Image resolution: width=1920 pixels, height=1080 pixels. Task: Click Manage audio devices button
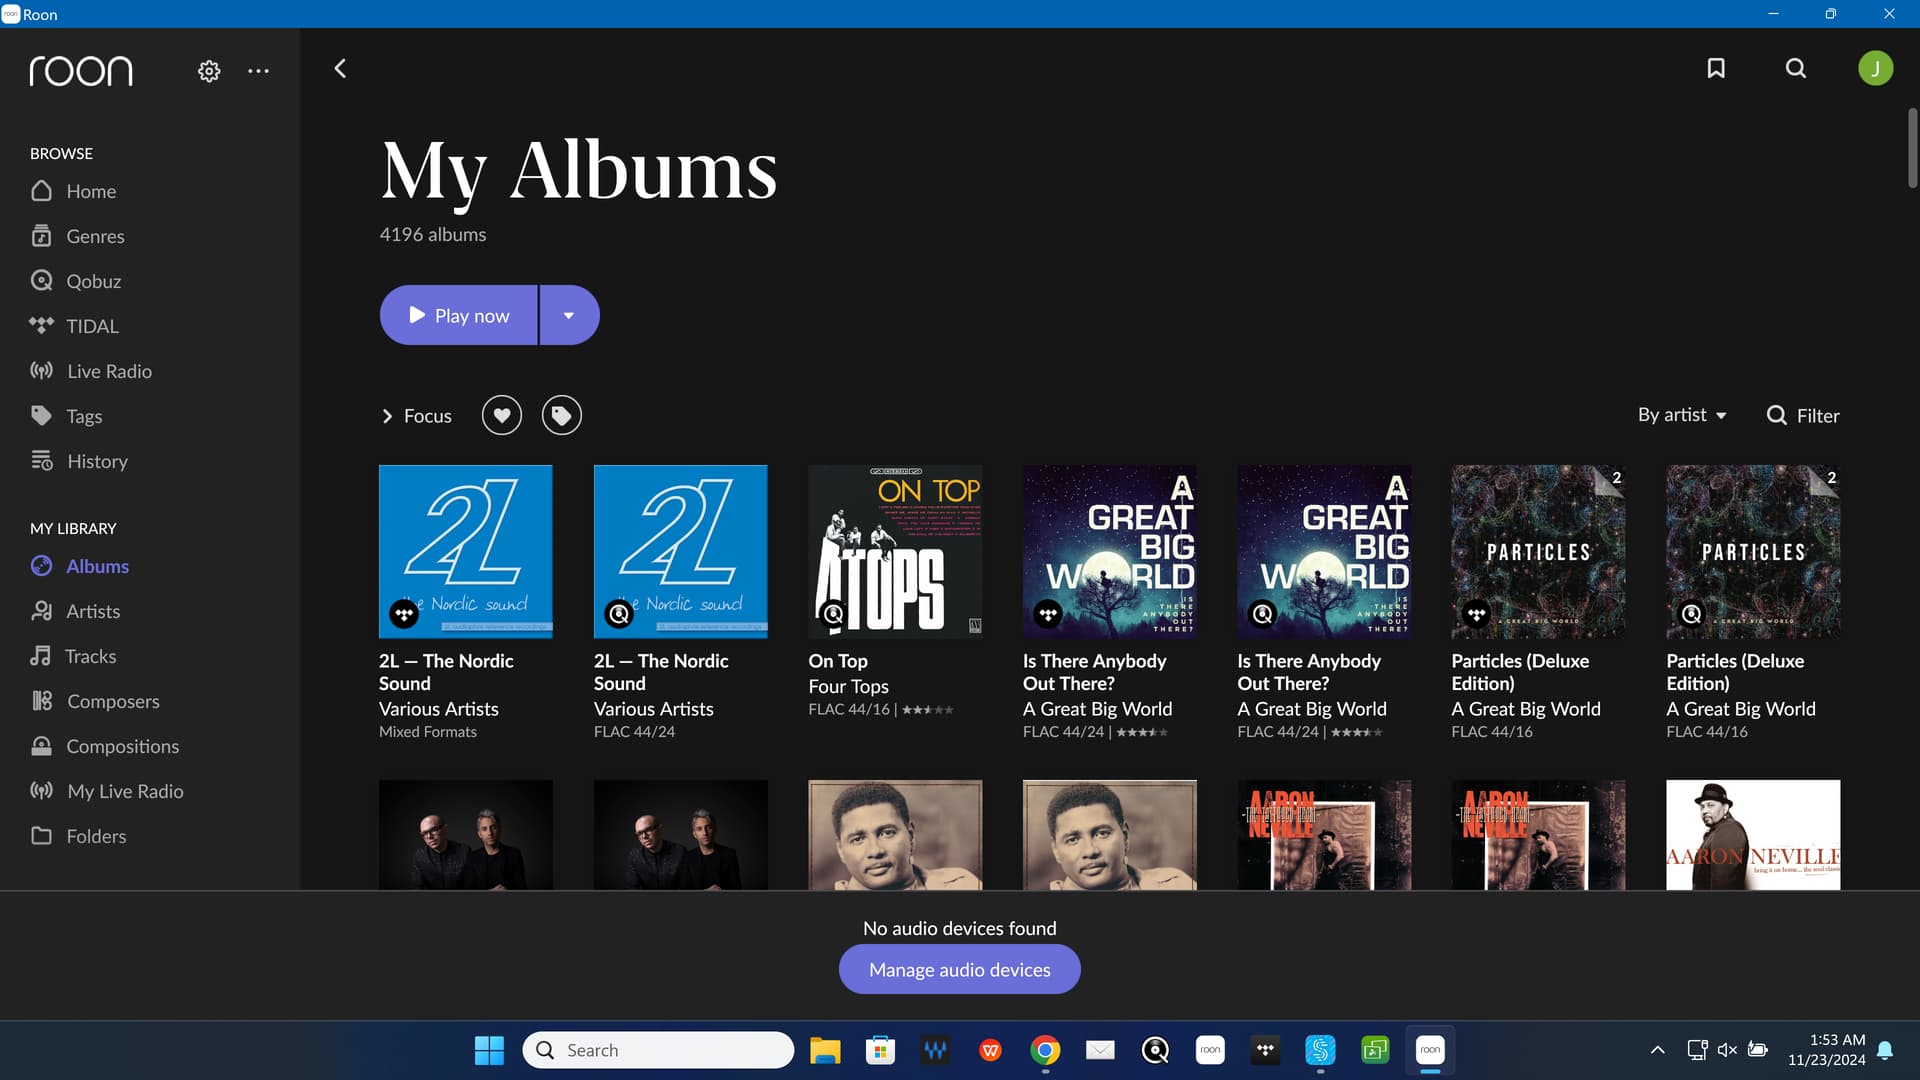pos(960,969)
